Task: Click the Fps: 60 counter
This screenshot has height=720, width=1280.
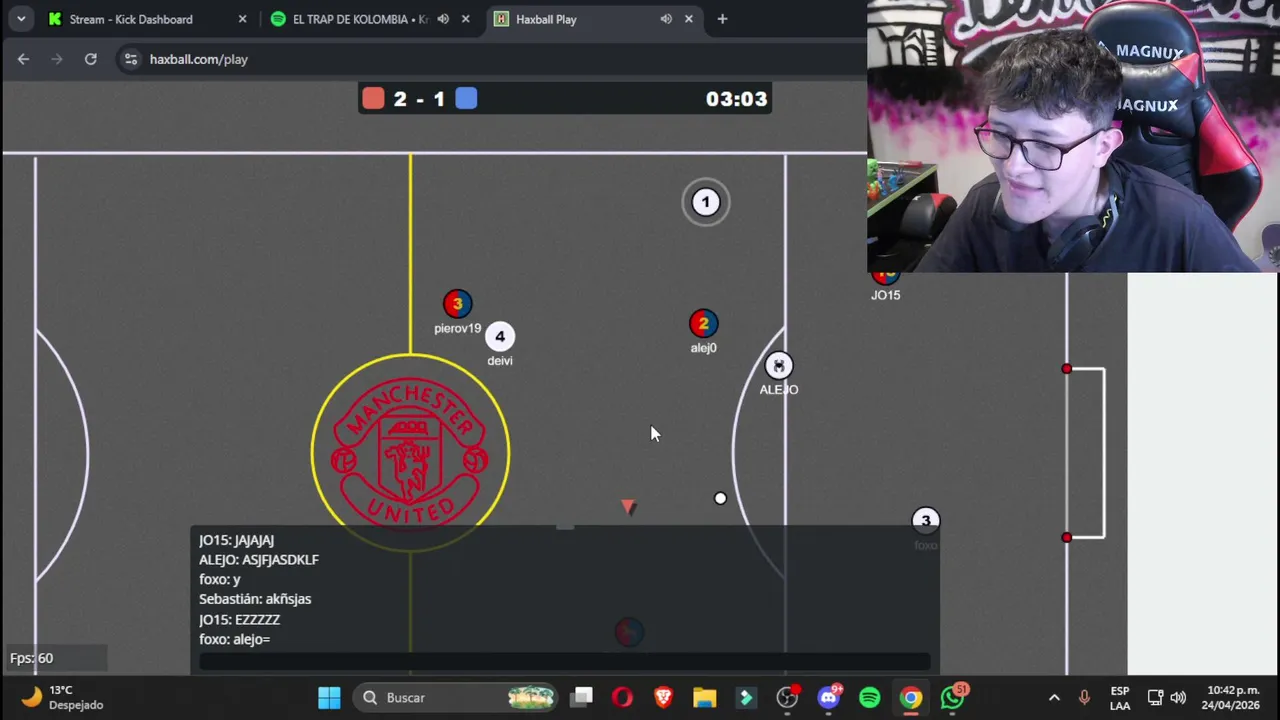Action: 32,658
